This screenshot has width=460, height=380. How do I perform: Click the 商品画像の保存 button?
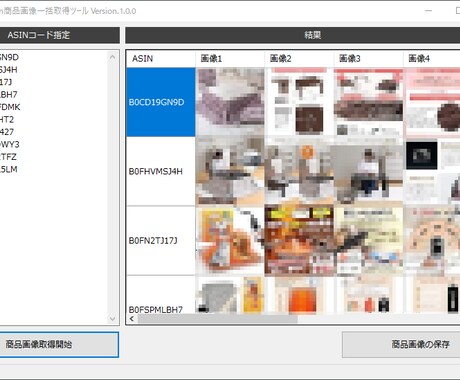[401, 344]
